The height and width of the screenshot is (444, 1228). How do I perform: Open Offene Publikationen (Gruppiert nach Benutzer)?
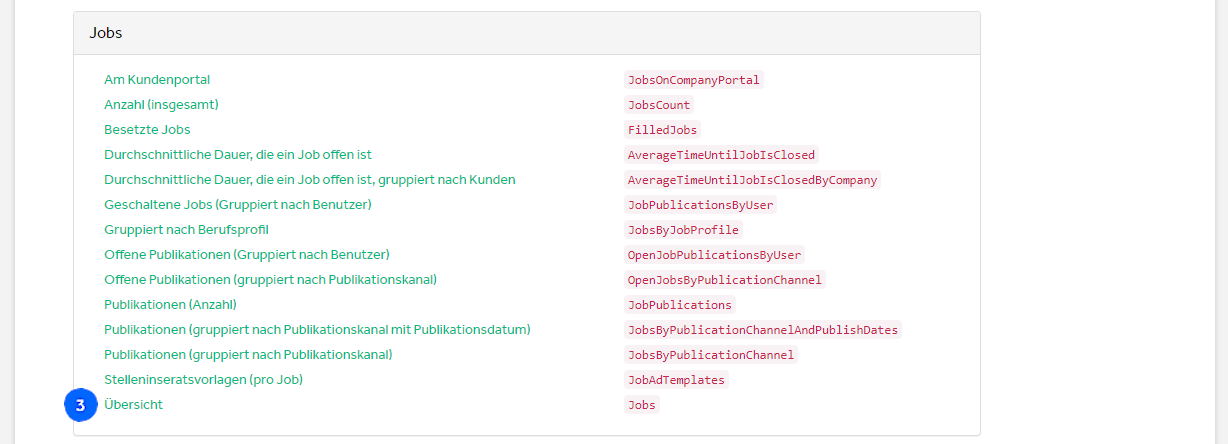pyautogui.click(x=247, y=255)
